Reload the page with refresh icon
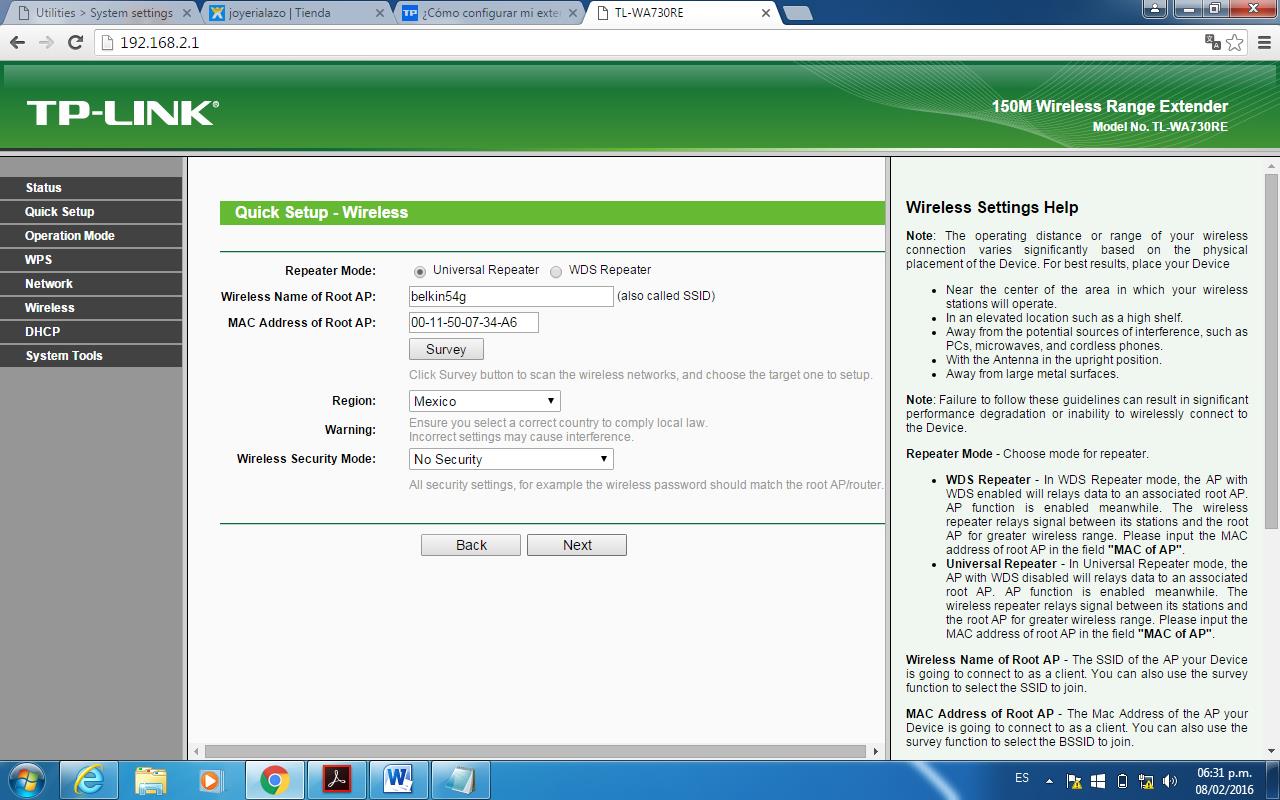 coord(75,42)
